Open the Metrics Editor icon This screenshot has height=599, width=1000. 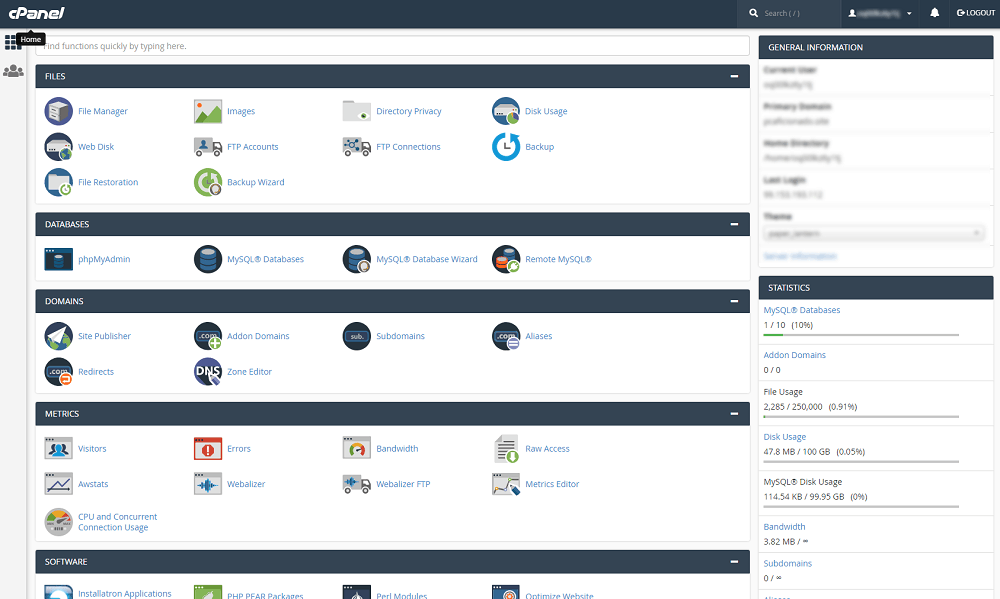(506, 484)
